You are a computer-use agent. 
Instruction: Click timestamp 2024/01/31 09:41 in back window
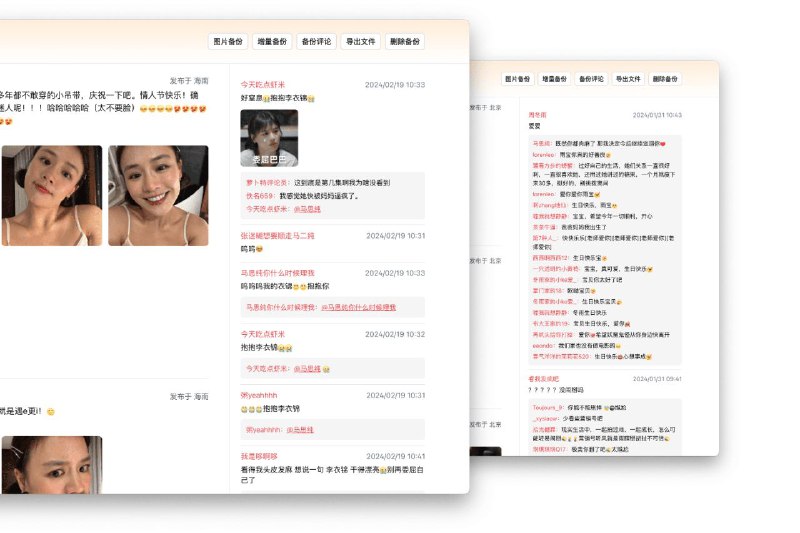tap(657, 379)
